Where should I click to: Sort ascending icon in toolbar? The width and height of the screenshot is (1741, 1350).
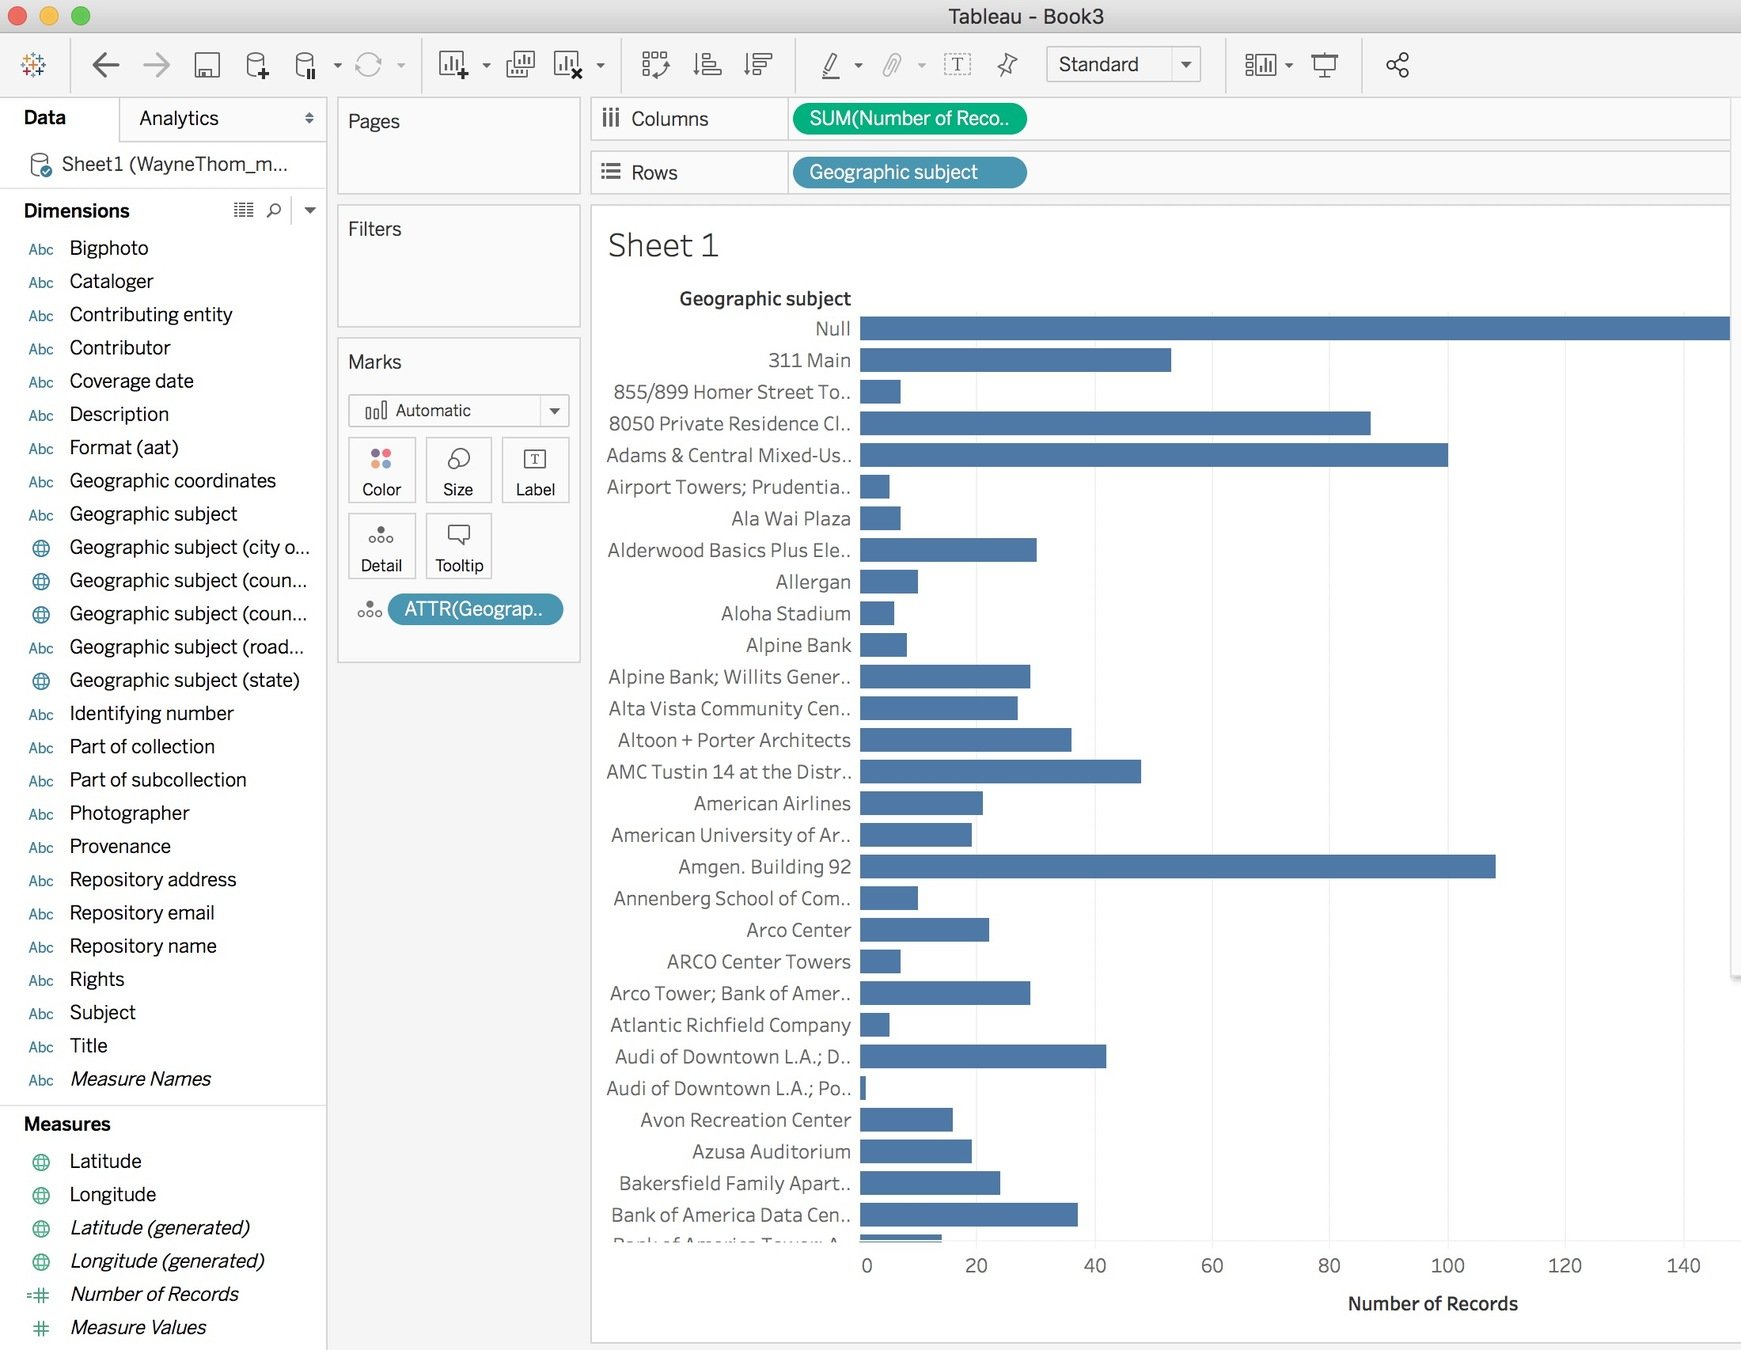click(x=707, y=65)
